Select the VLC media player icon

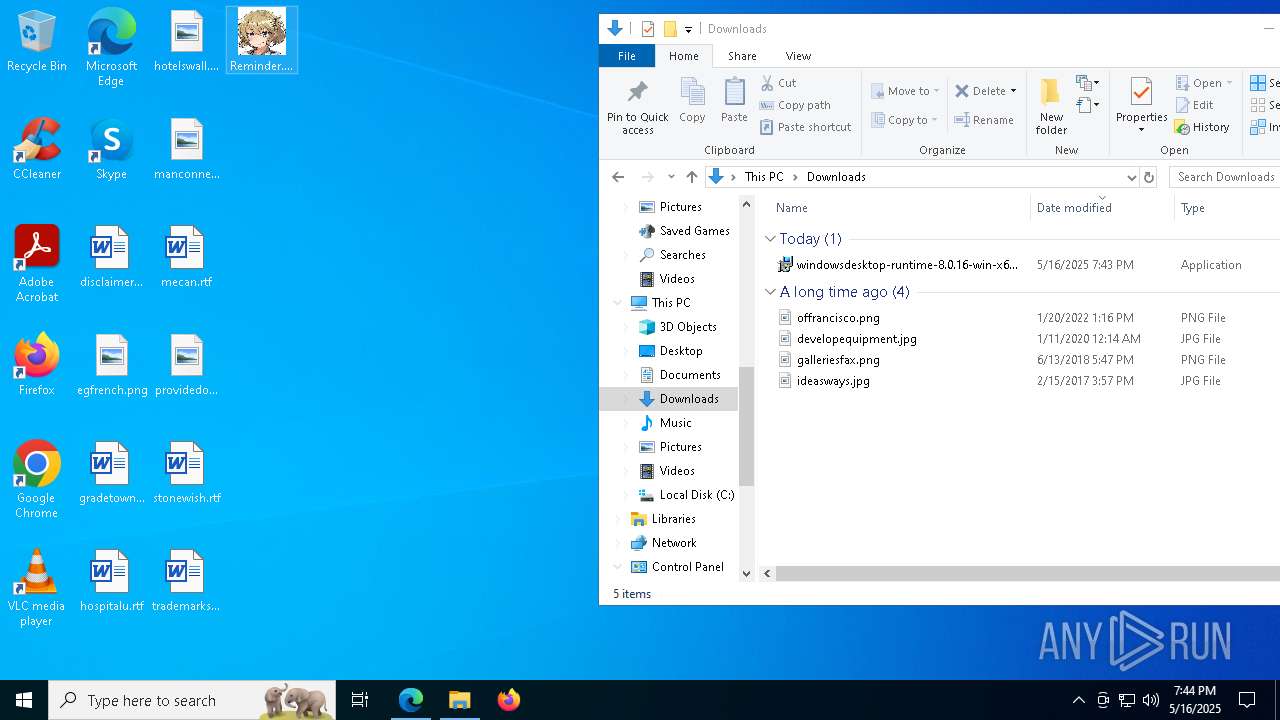point(37,588)
